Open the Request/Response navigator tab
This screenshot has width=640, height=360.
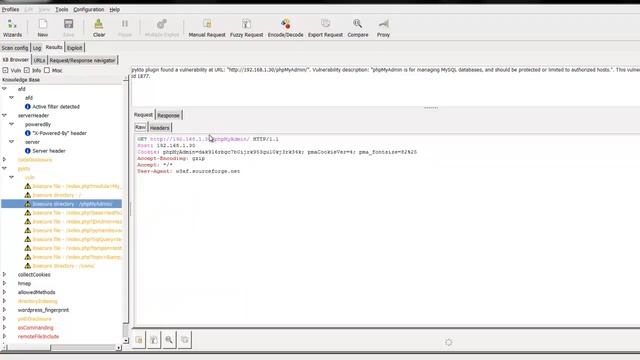click(x=82, y=60)
